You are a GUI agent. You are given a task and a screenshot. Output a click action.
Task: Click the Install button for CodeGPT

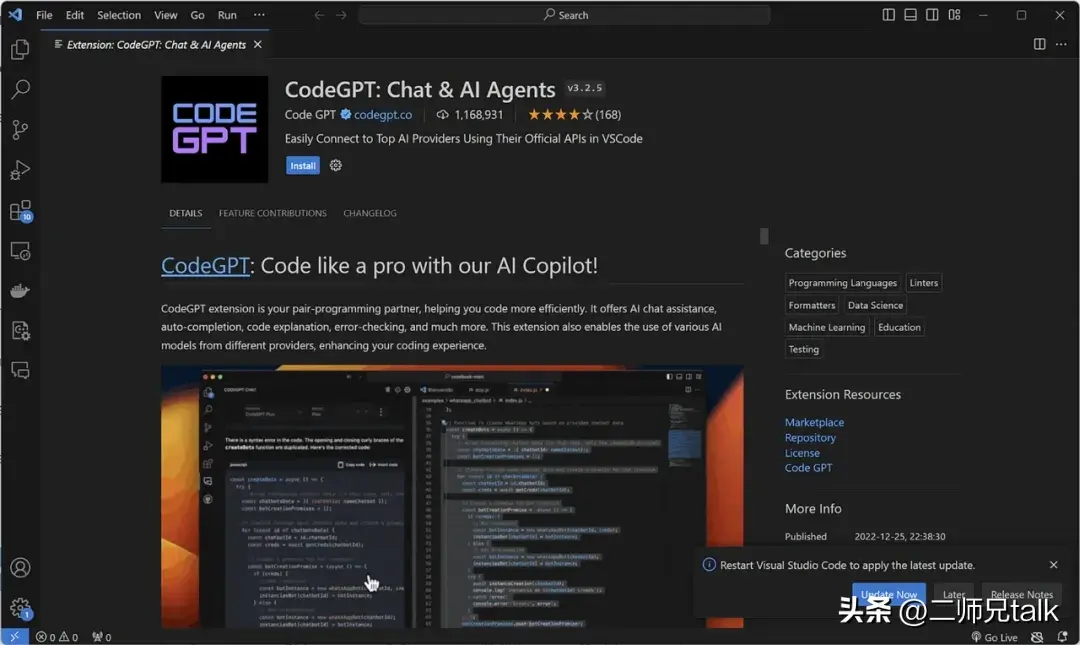(302, 165)
